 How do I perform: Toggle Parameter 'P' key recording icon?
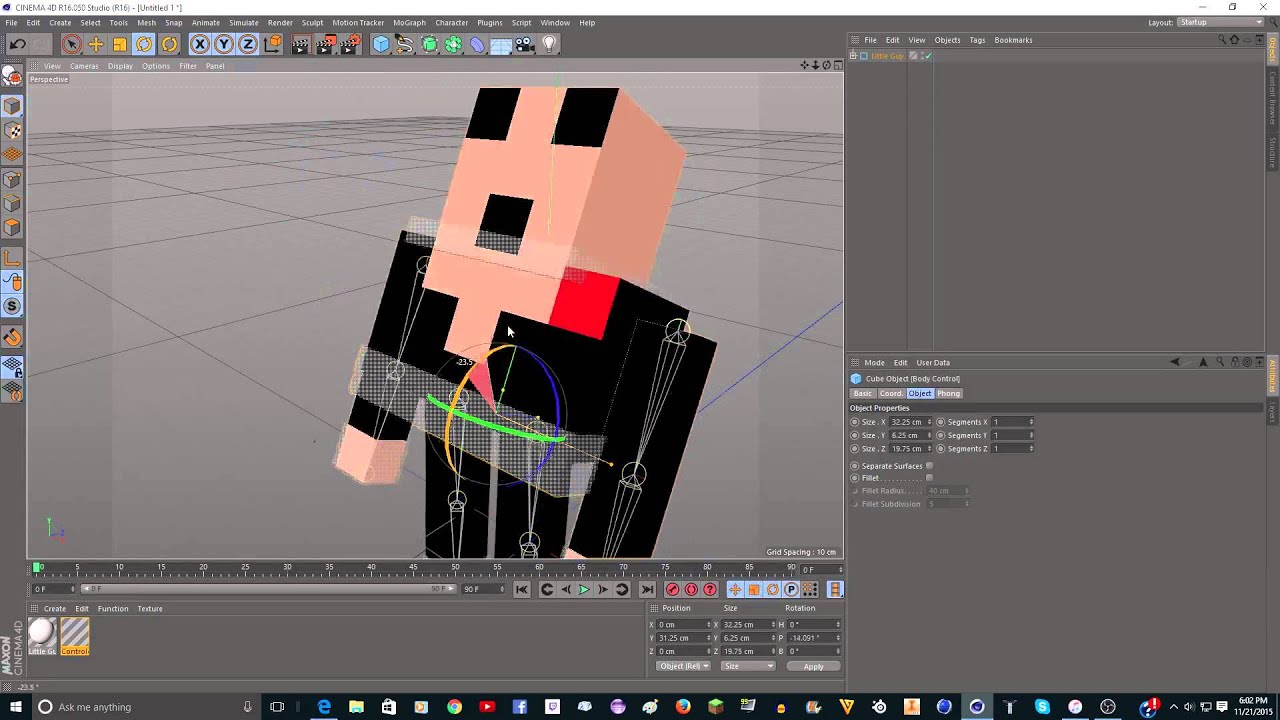click(791, 590)
